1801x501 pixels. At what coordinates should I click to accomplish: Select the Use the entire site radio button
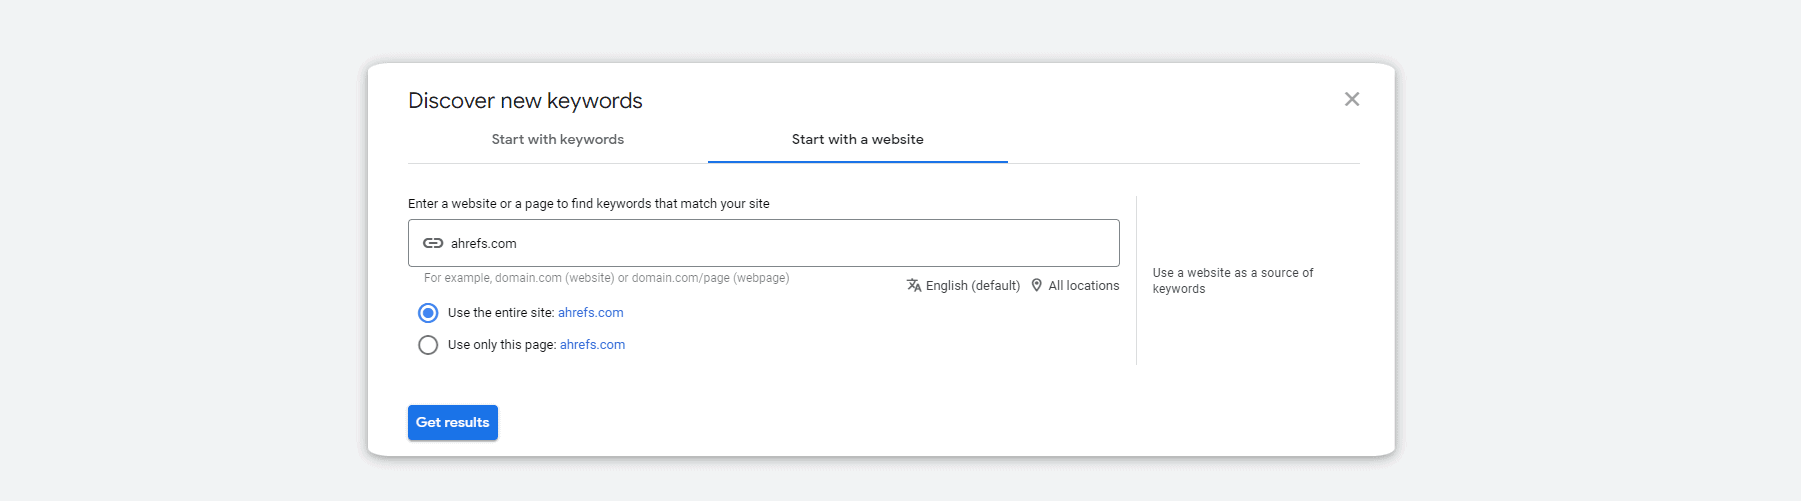click(x=428, y=313)
